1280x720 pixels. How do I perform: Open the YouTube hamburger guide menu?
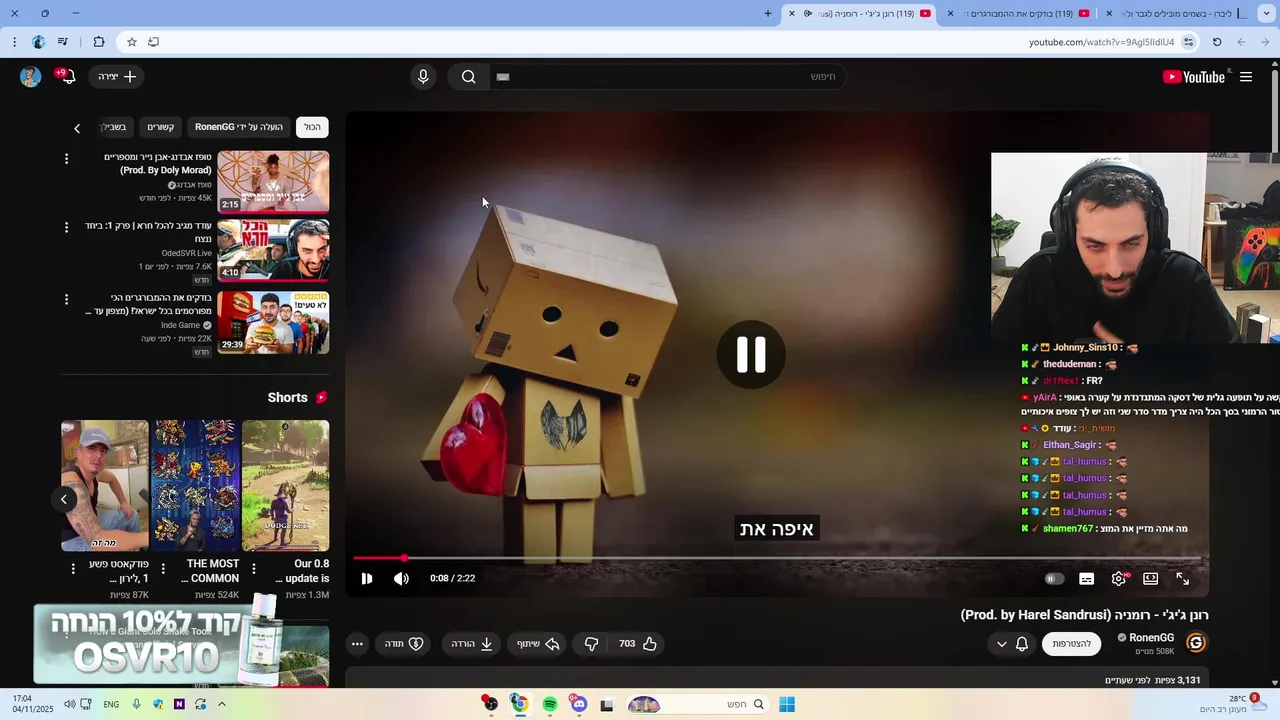(1246, 77)
